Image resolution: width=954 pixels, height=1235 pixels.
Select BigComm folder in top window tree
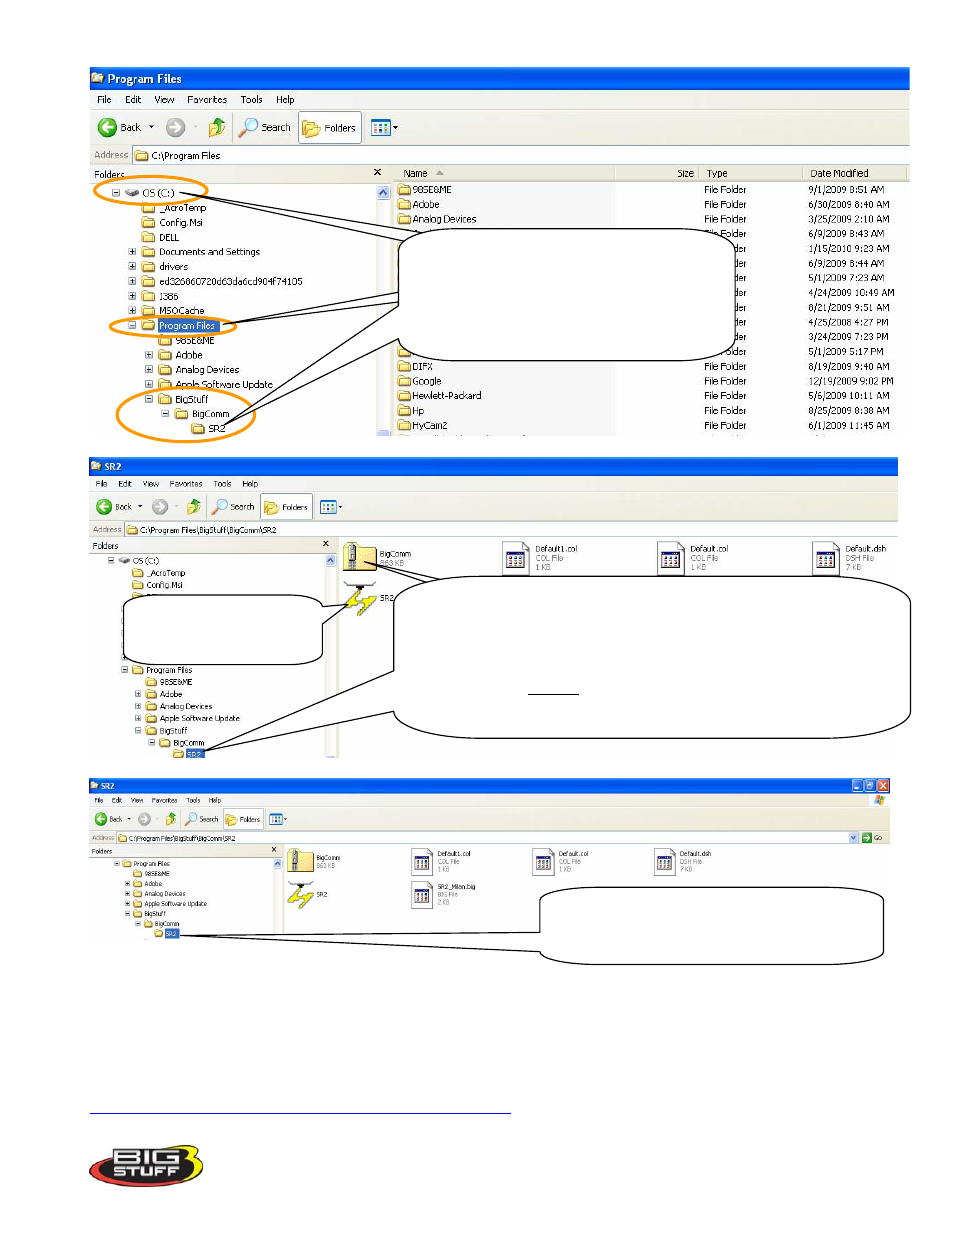[x=202, y=414]
